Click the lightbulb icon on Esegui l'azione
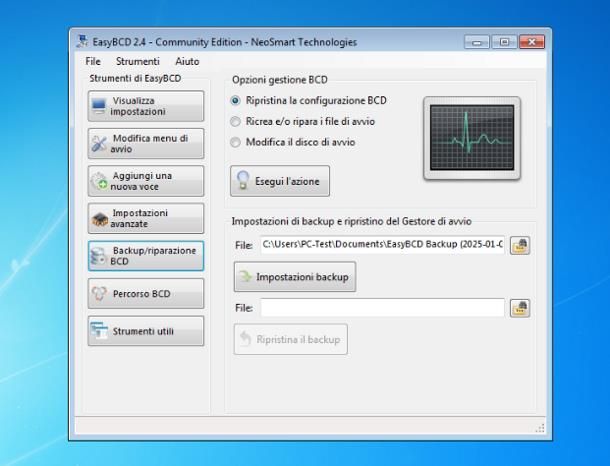 click(x=243, y=180)
